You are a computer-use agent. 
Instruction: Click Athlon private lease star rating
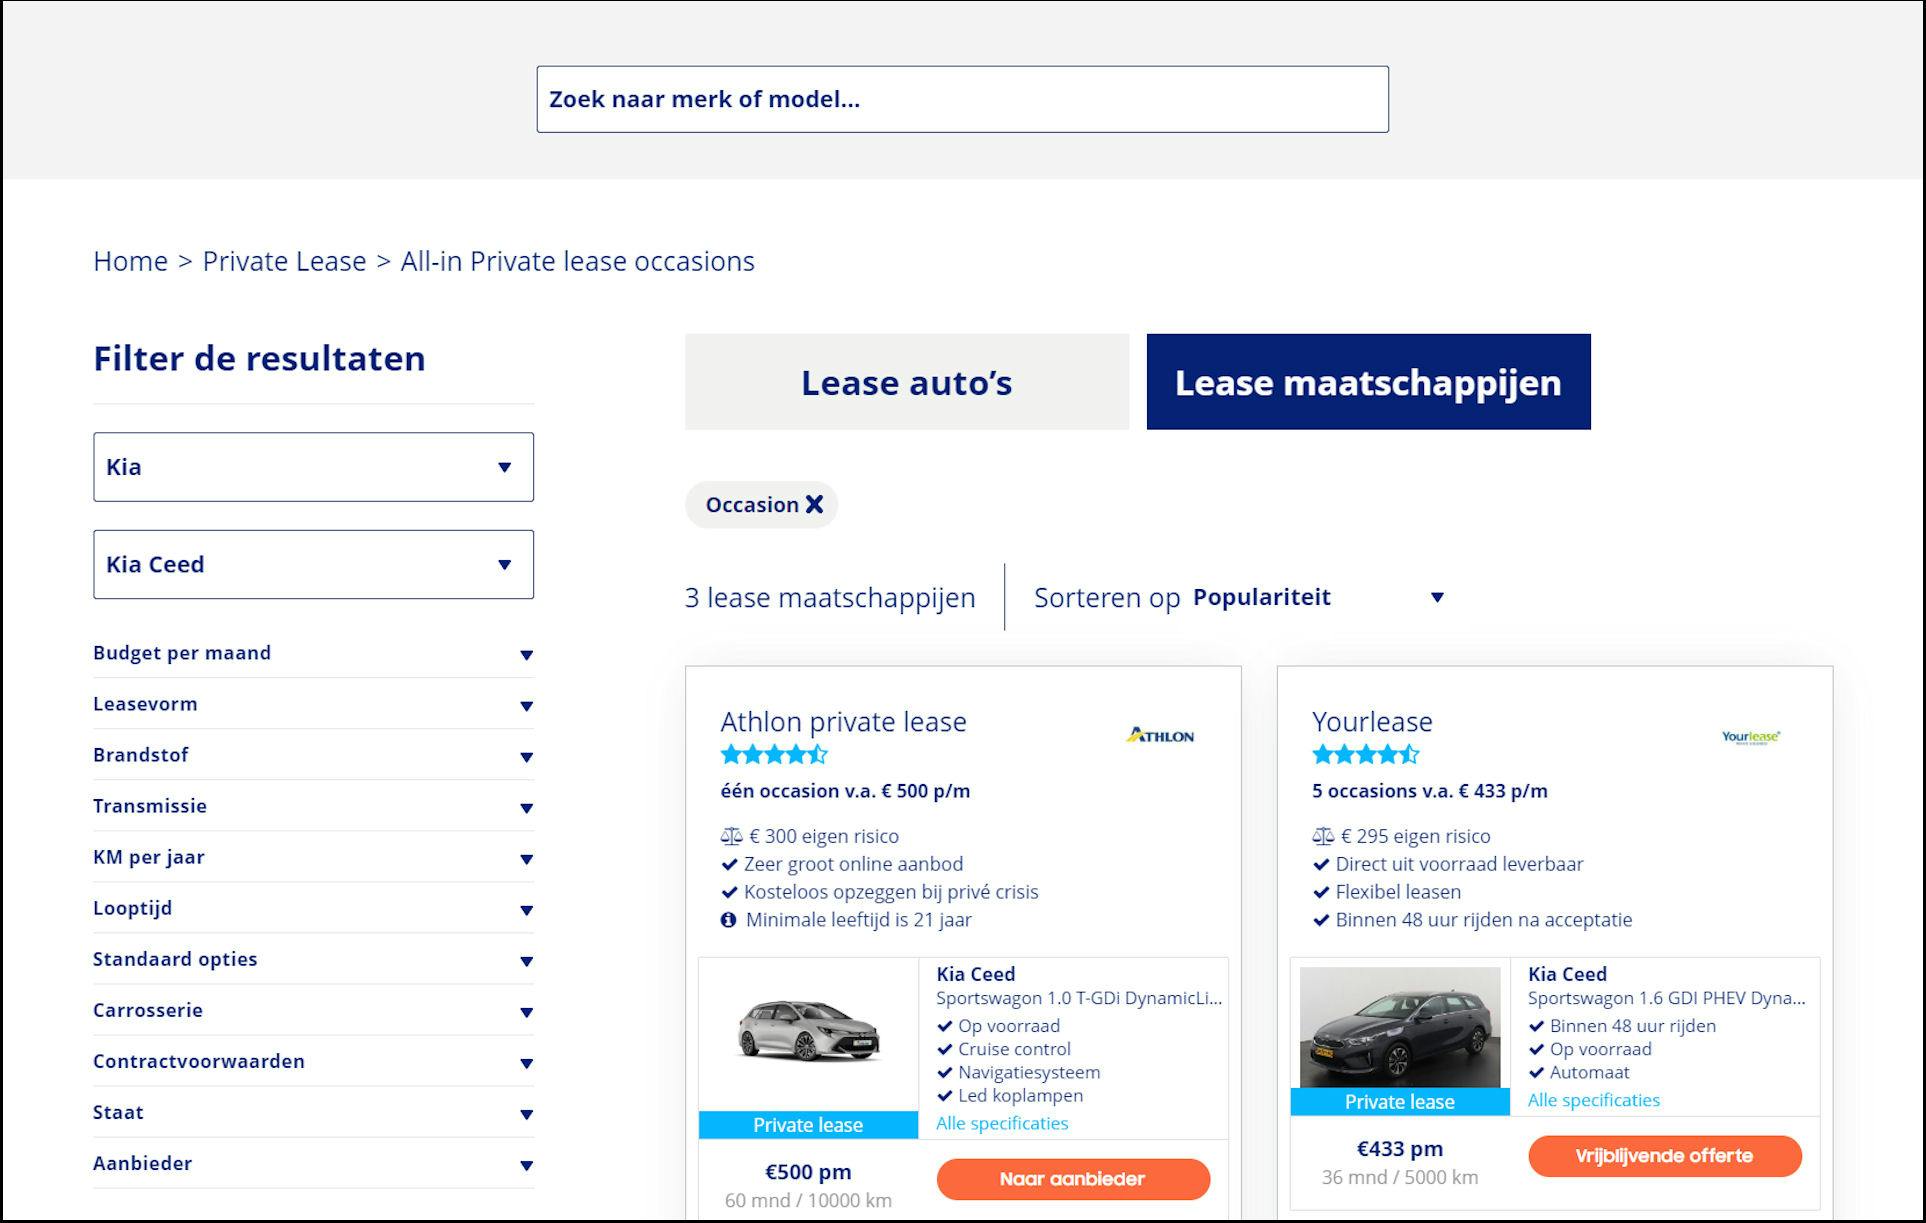click(774, 754)
